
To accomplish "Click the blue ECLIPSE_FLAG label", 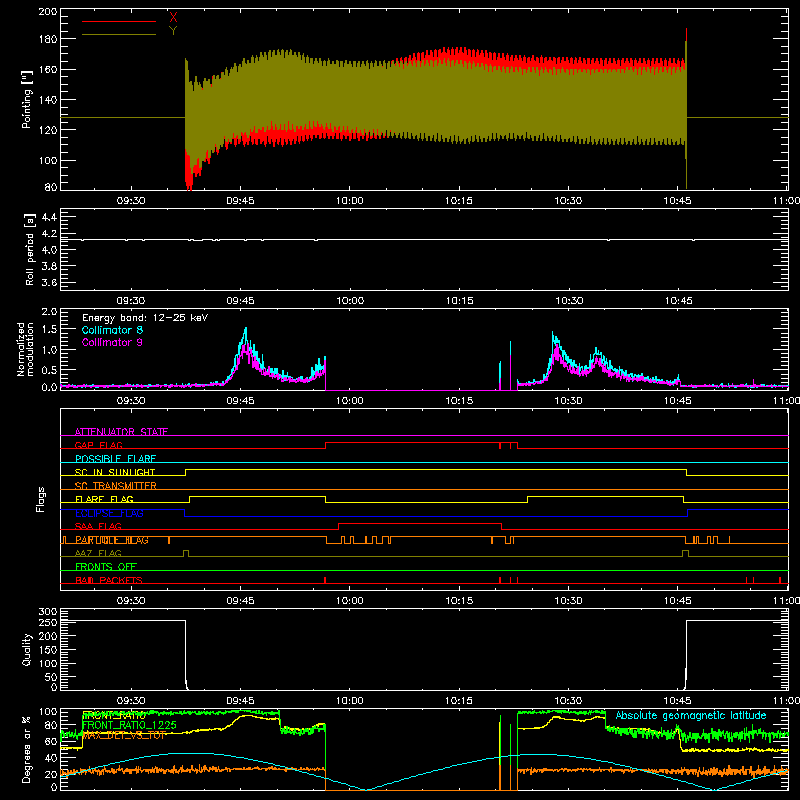I will tap(109, 513).
